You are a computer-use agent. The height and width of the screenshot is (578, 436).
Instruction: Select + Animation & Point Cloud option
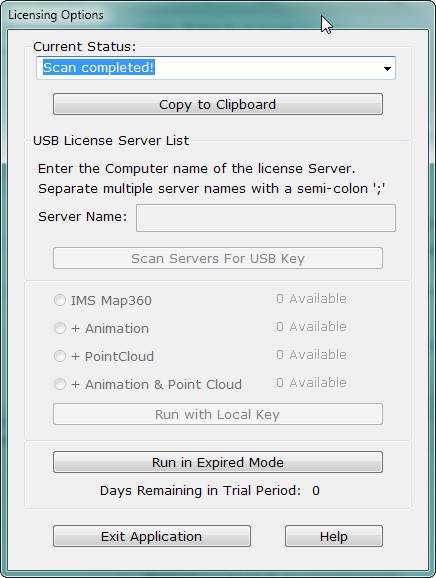pyautogui.click(x=60, y=384)
